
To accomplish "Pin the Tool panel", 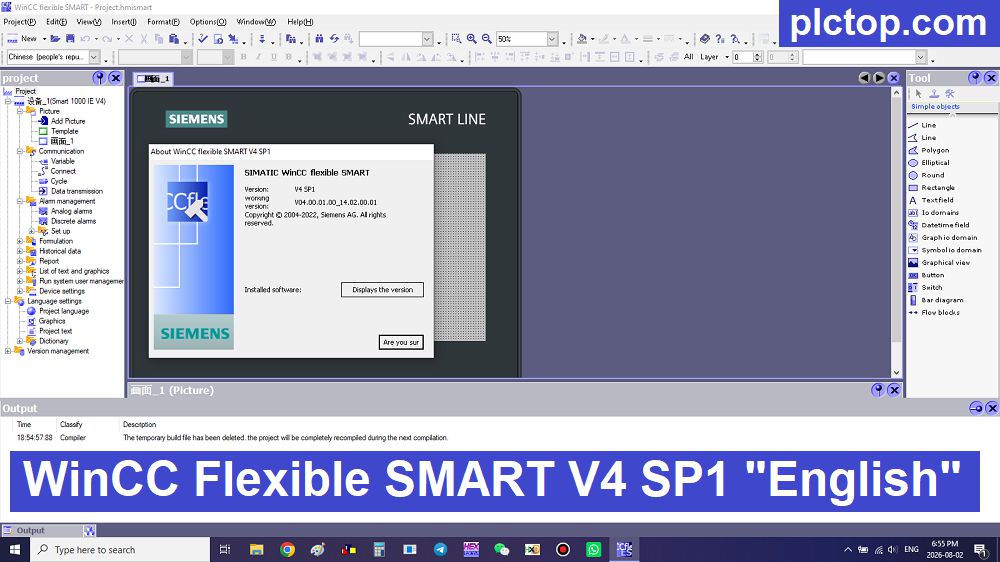I will pyautogui.click(x=974, y=78).
